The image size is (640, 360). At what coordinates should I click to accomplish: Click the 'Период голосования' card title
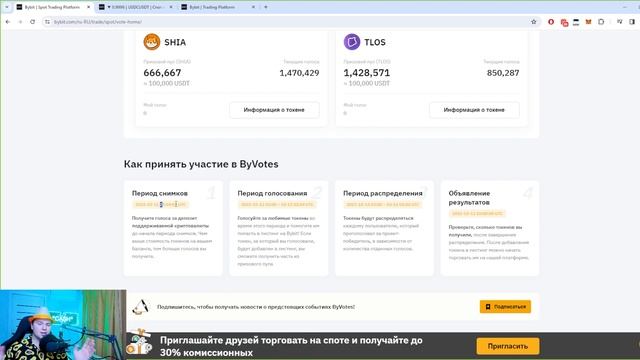[x=272, y=193]
